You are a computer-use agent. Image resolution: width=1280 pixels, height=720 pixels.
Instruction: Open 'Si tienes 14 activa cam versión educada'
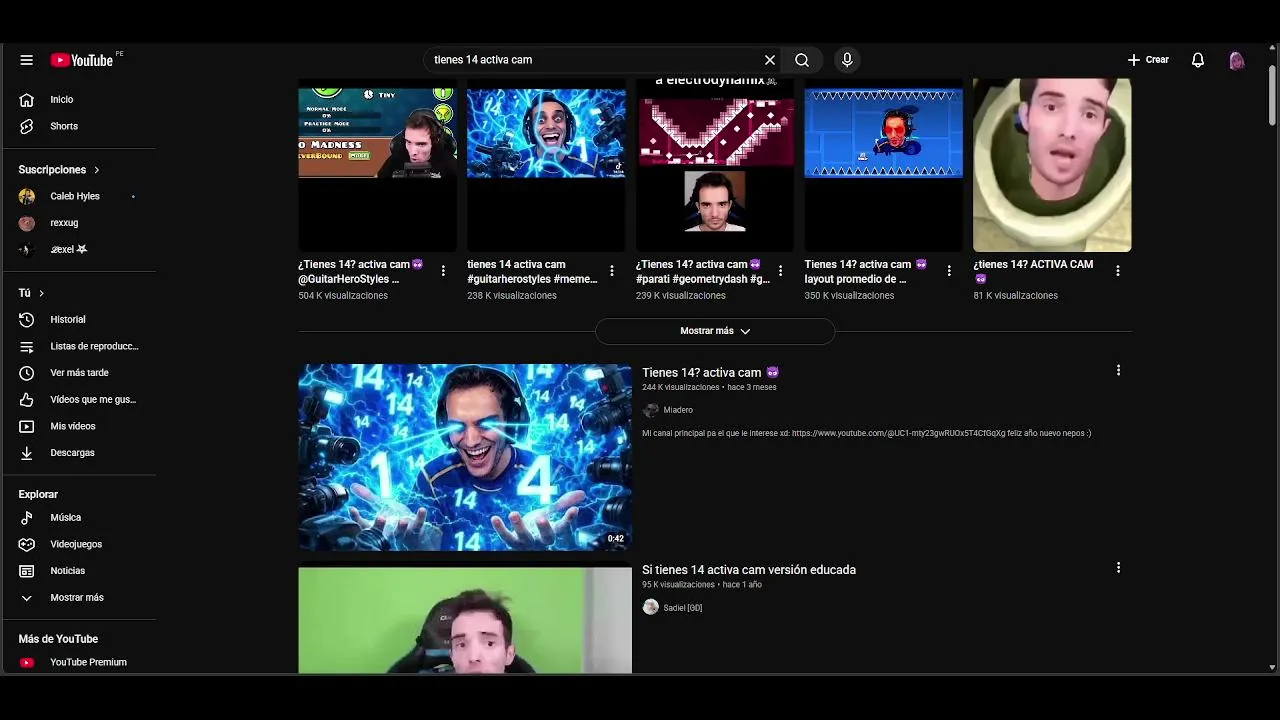pos(749,570)
